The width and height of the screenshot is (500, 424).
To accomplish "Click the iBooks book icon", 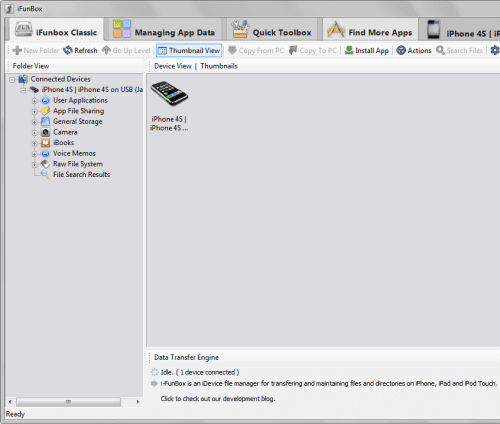I will (x=45, y=143).
